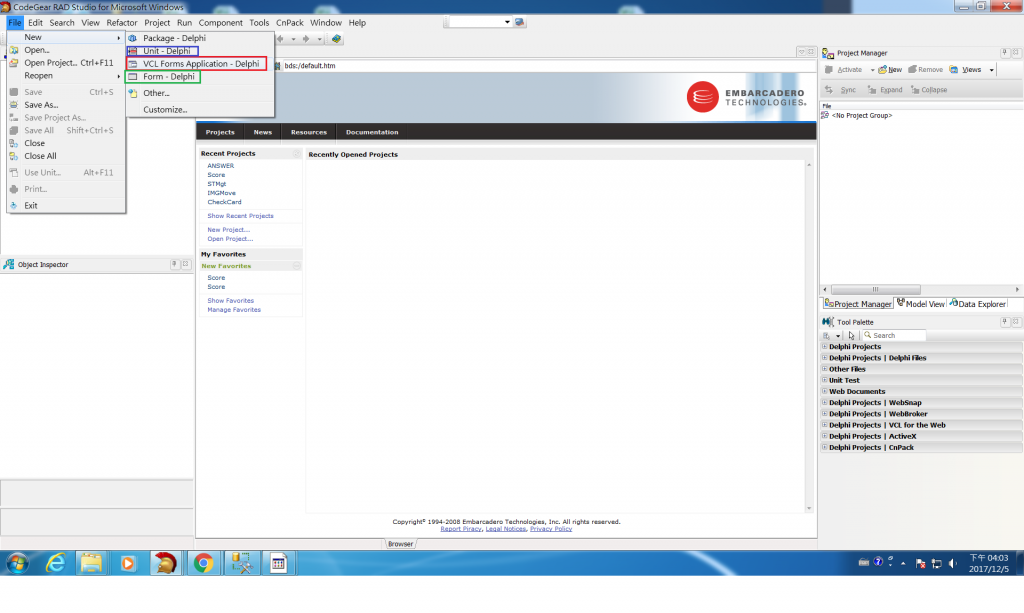Click Show Recent Projects link
Viewport: 1024px width, 613px height.
coord(240,216)
